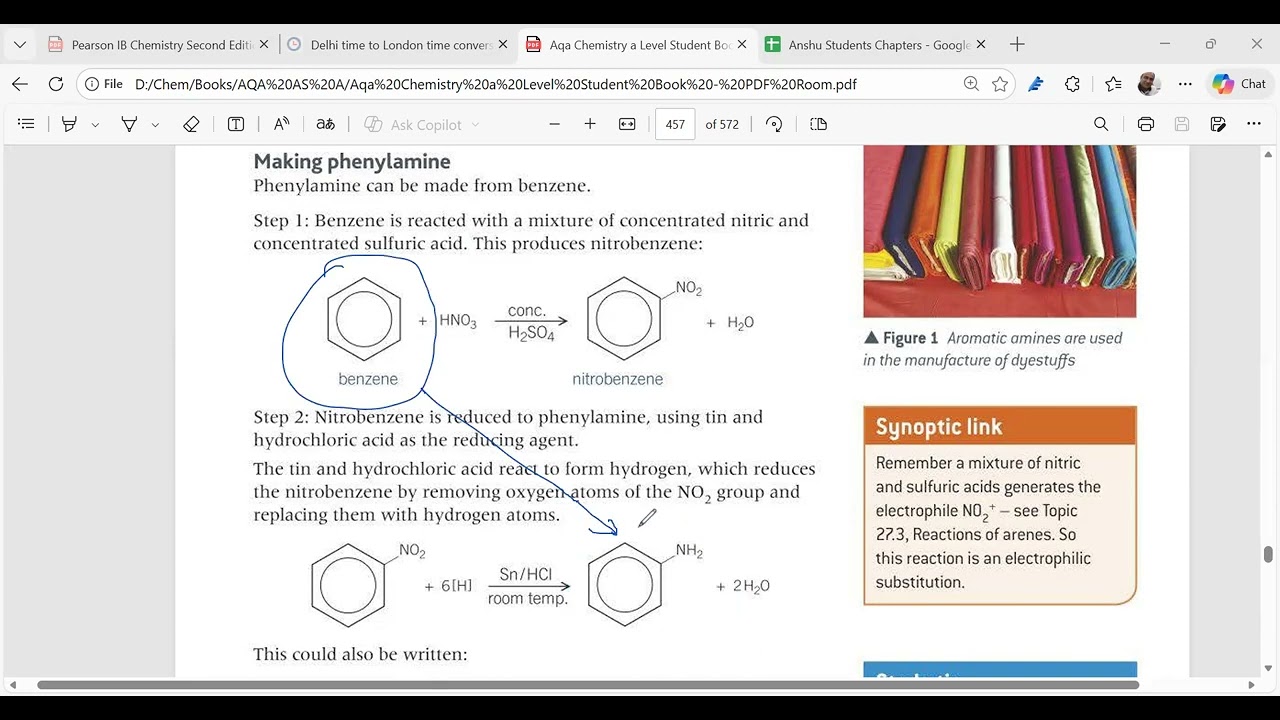Click the horizontal scroll left arrow
This screenshot has height=720, width=1280.
(12, 685)
